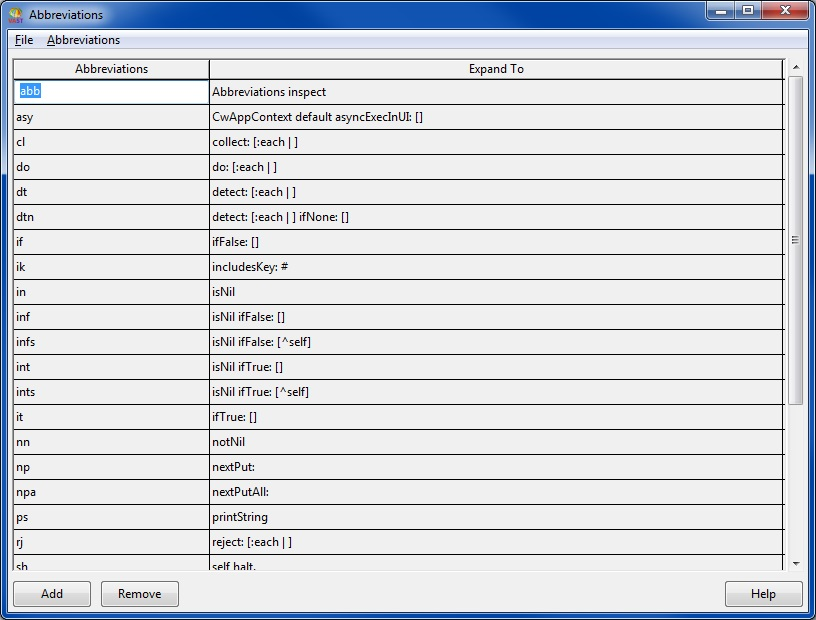Click the vertical scrollbar thumb
This screenshot has width=816, height=620.
[x=796, y=240]
